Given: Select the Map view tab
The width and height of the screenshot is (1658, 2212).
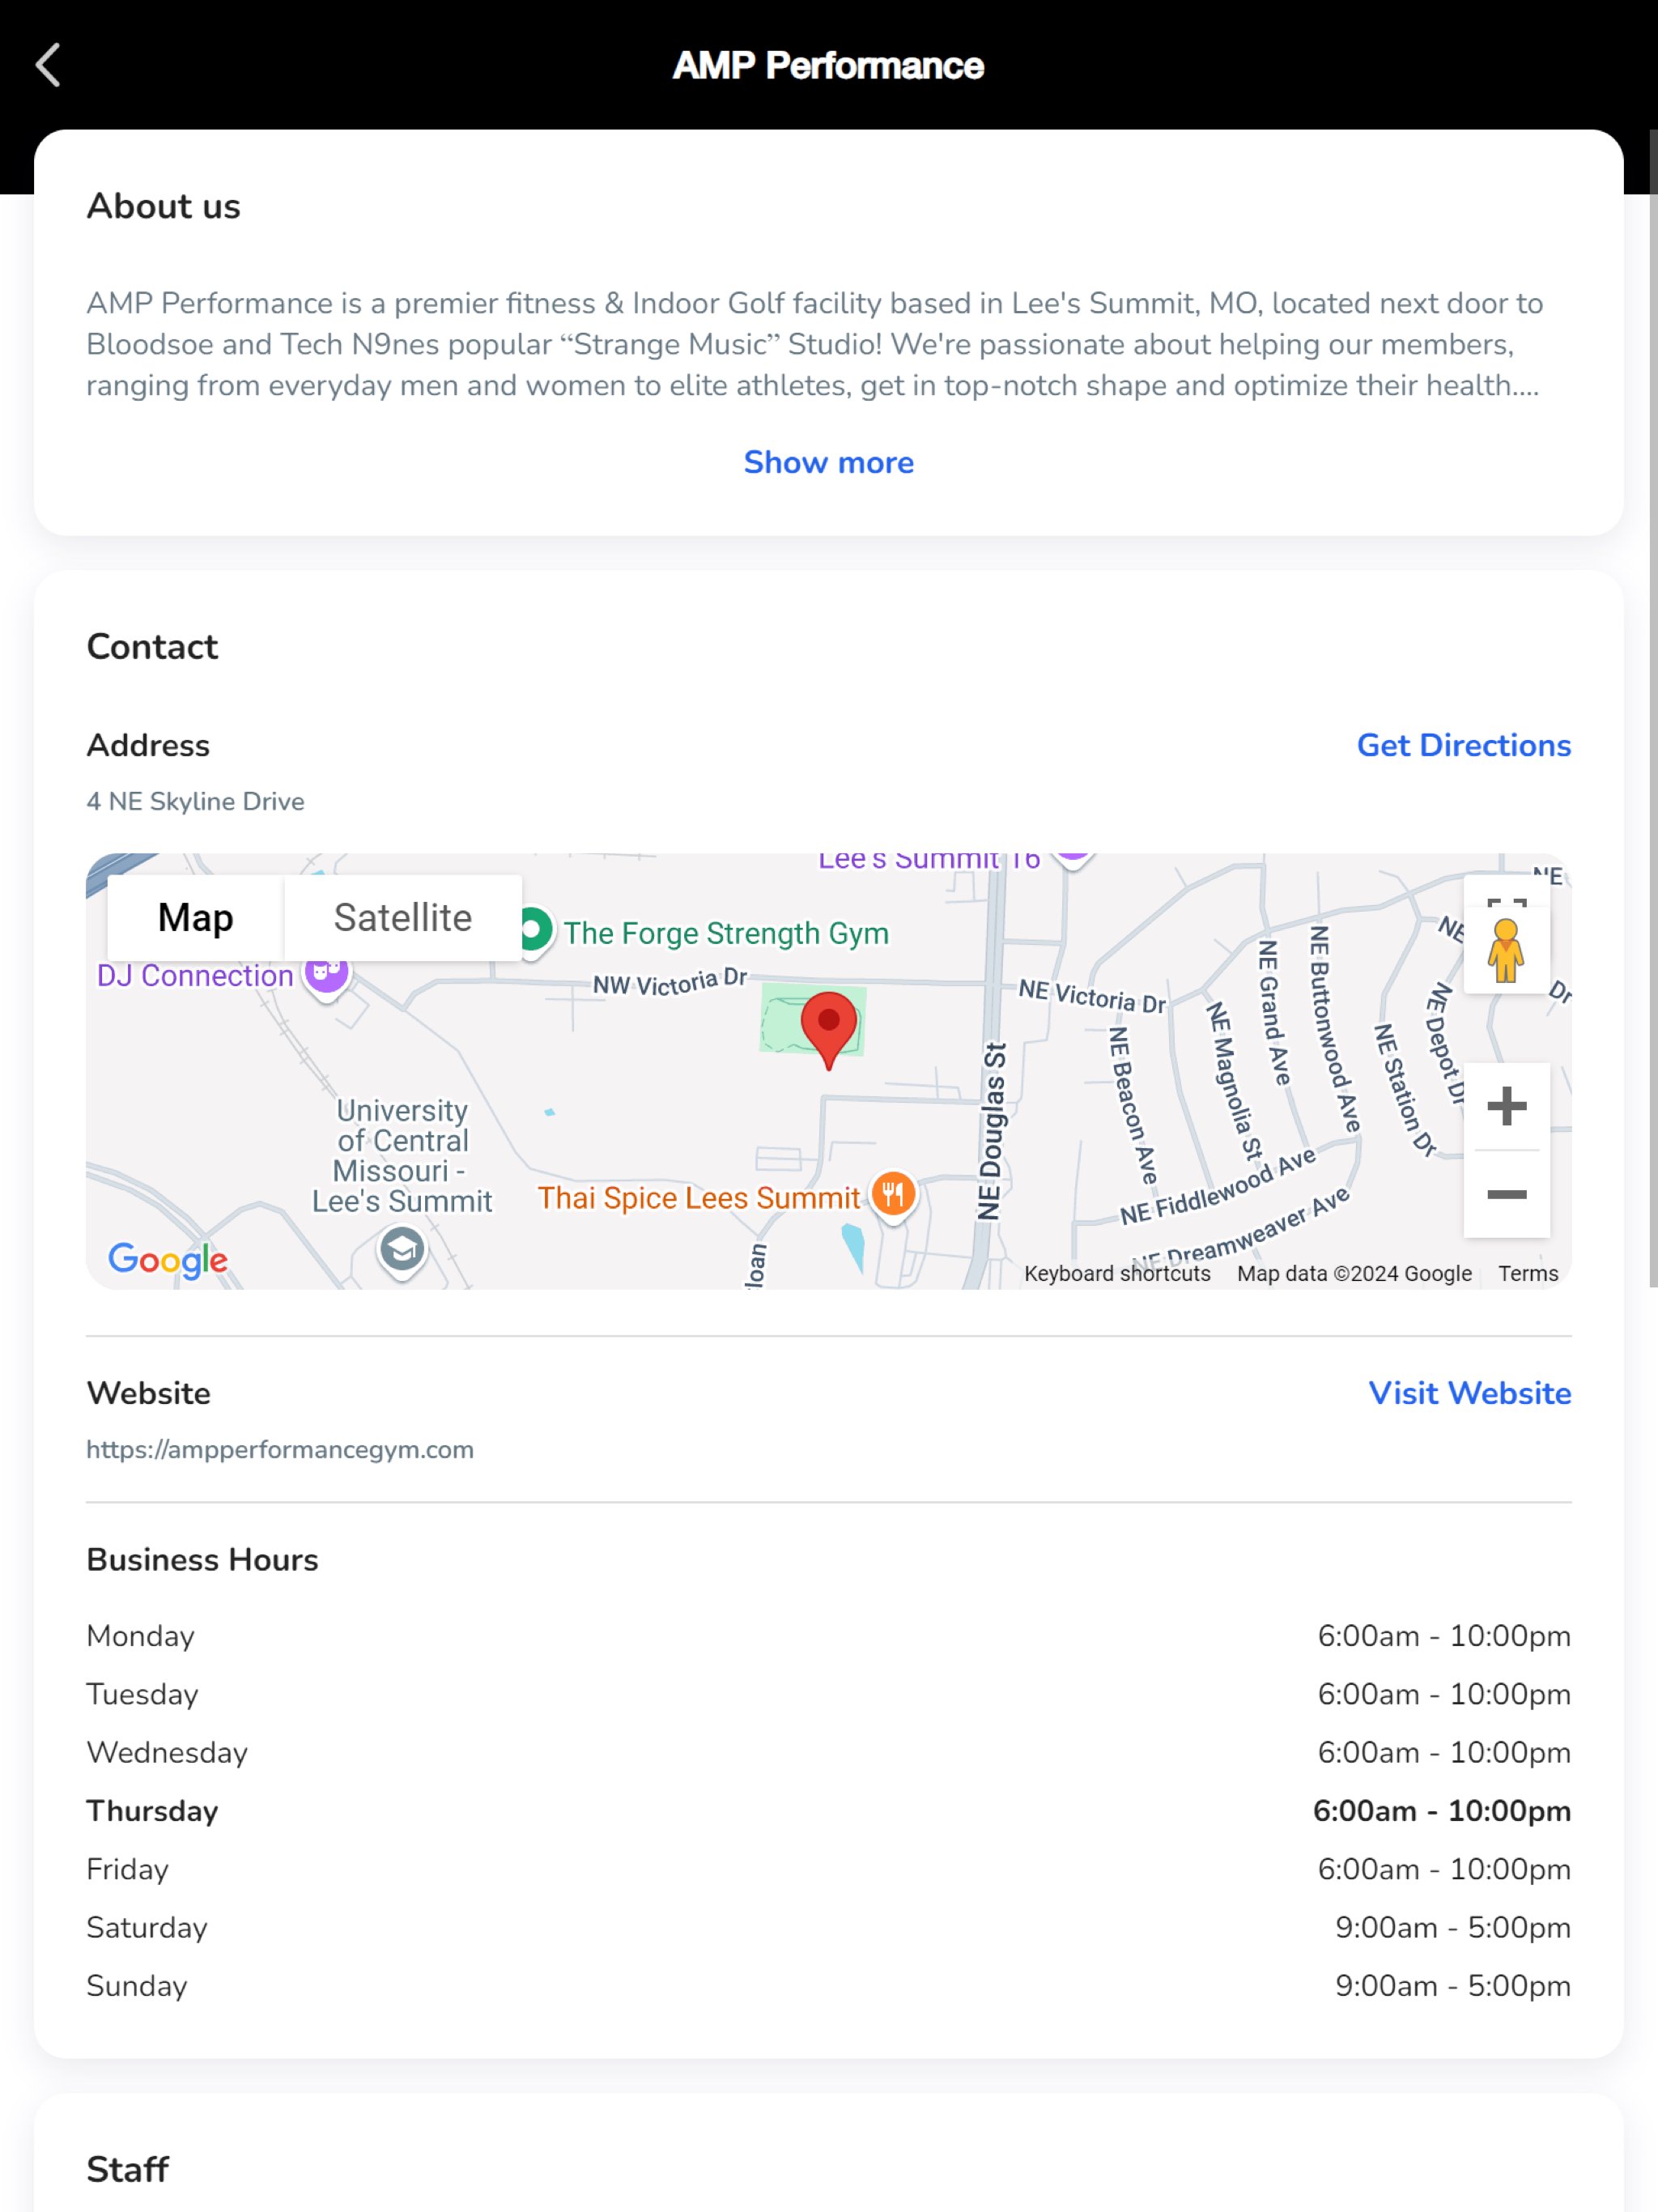Looking at the screenshot, I should pyautogui.click(x=195, y=917).
